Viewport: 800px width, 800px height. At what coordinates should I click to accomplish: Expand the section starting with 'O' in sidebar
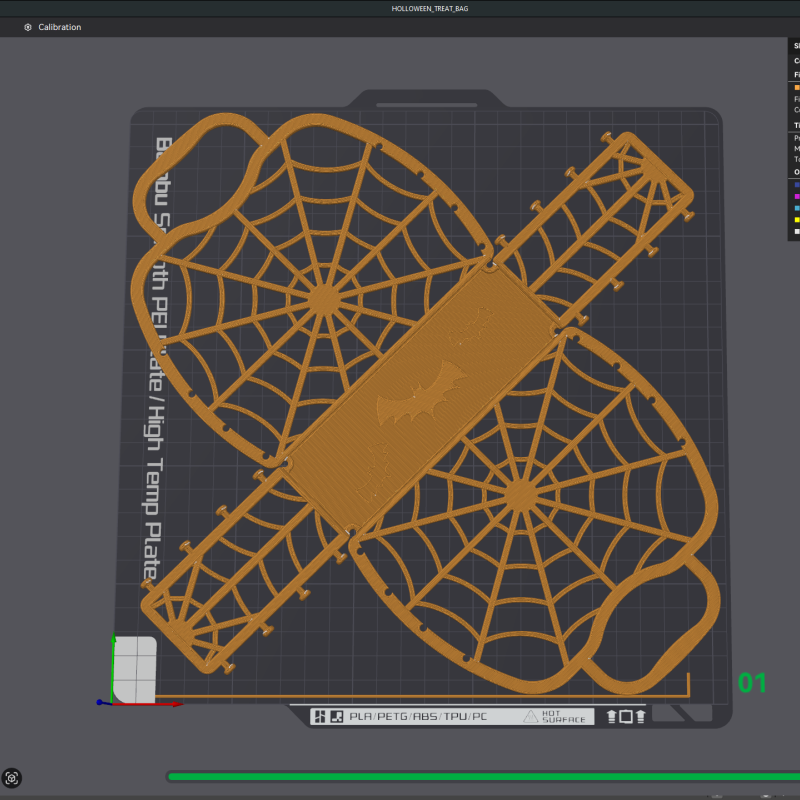(x=795, y=171)
